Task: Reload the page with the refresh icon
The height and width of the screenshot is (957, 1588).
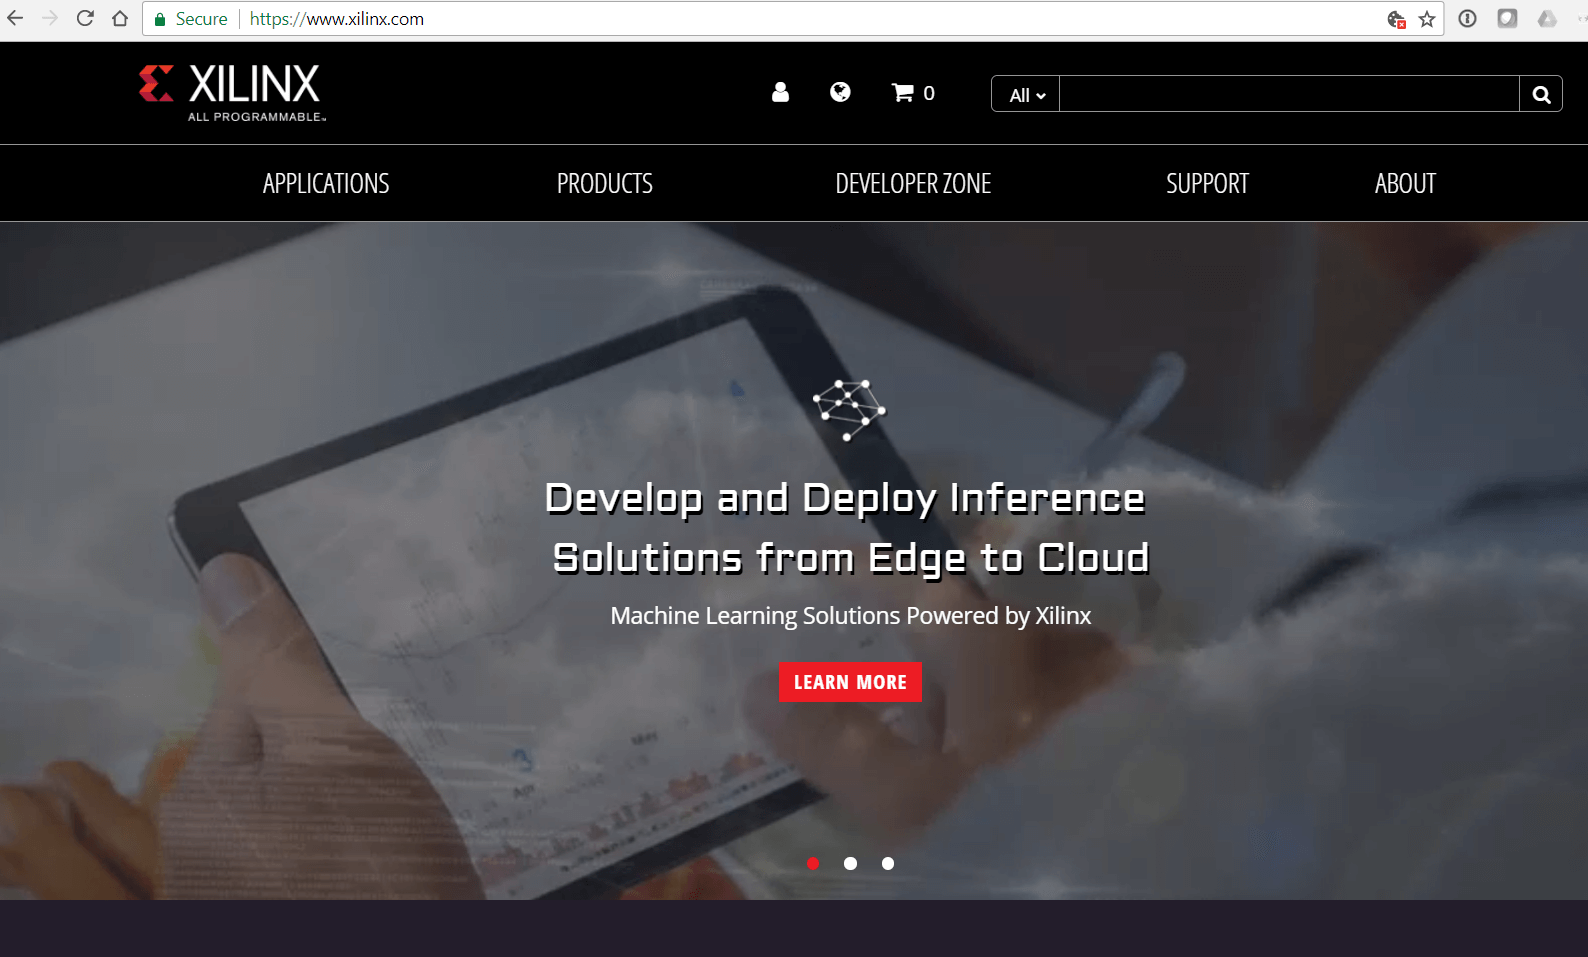Action: [x=85, y=18]
